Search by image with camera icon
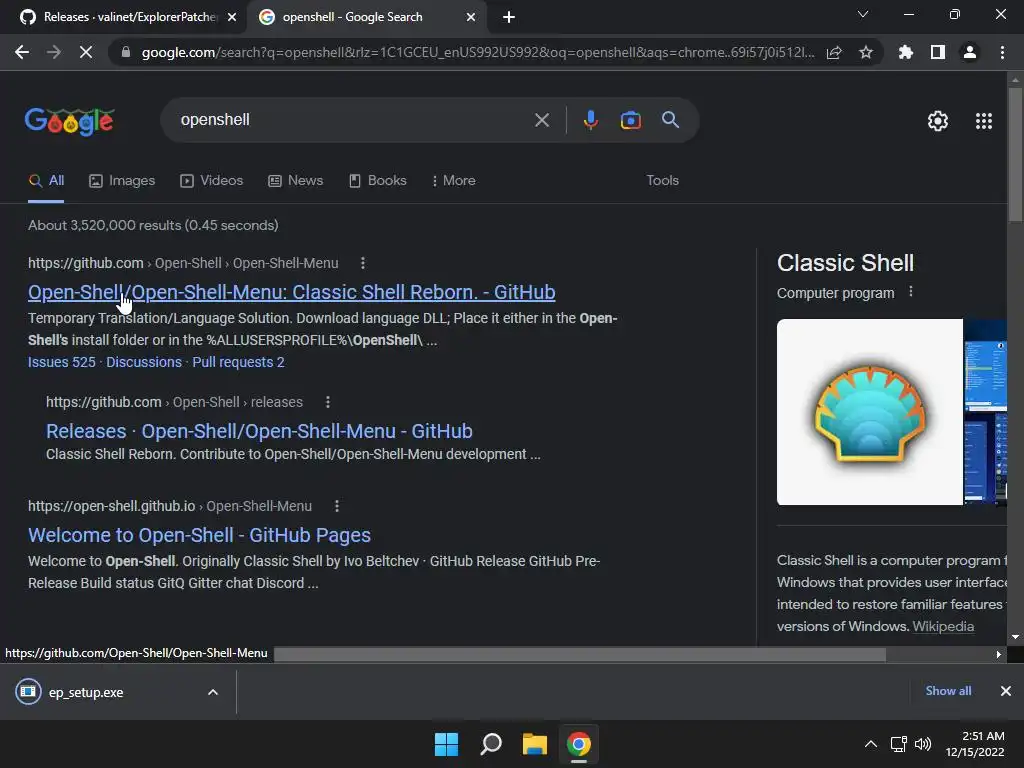 click(x=630, y=120)
